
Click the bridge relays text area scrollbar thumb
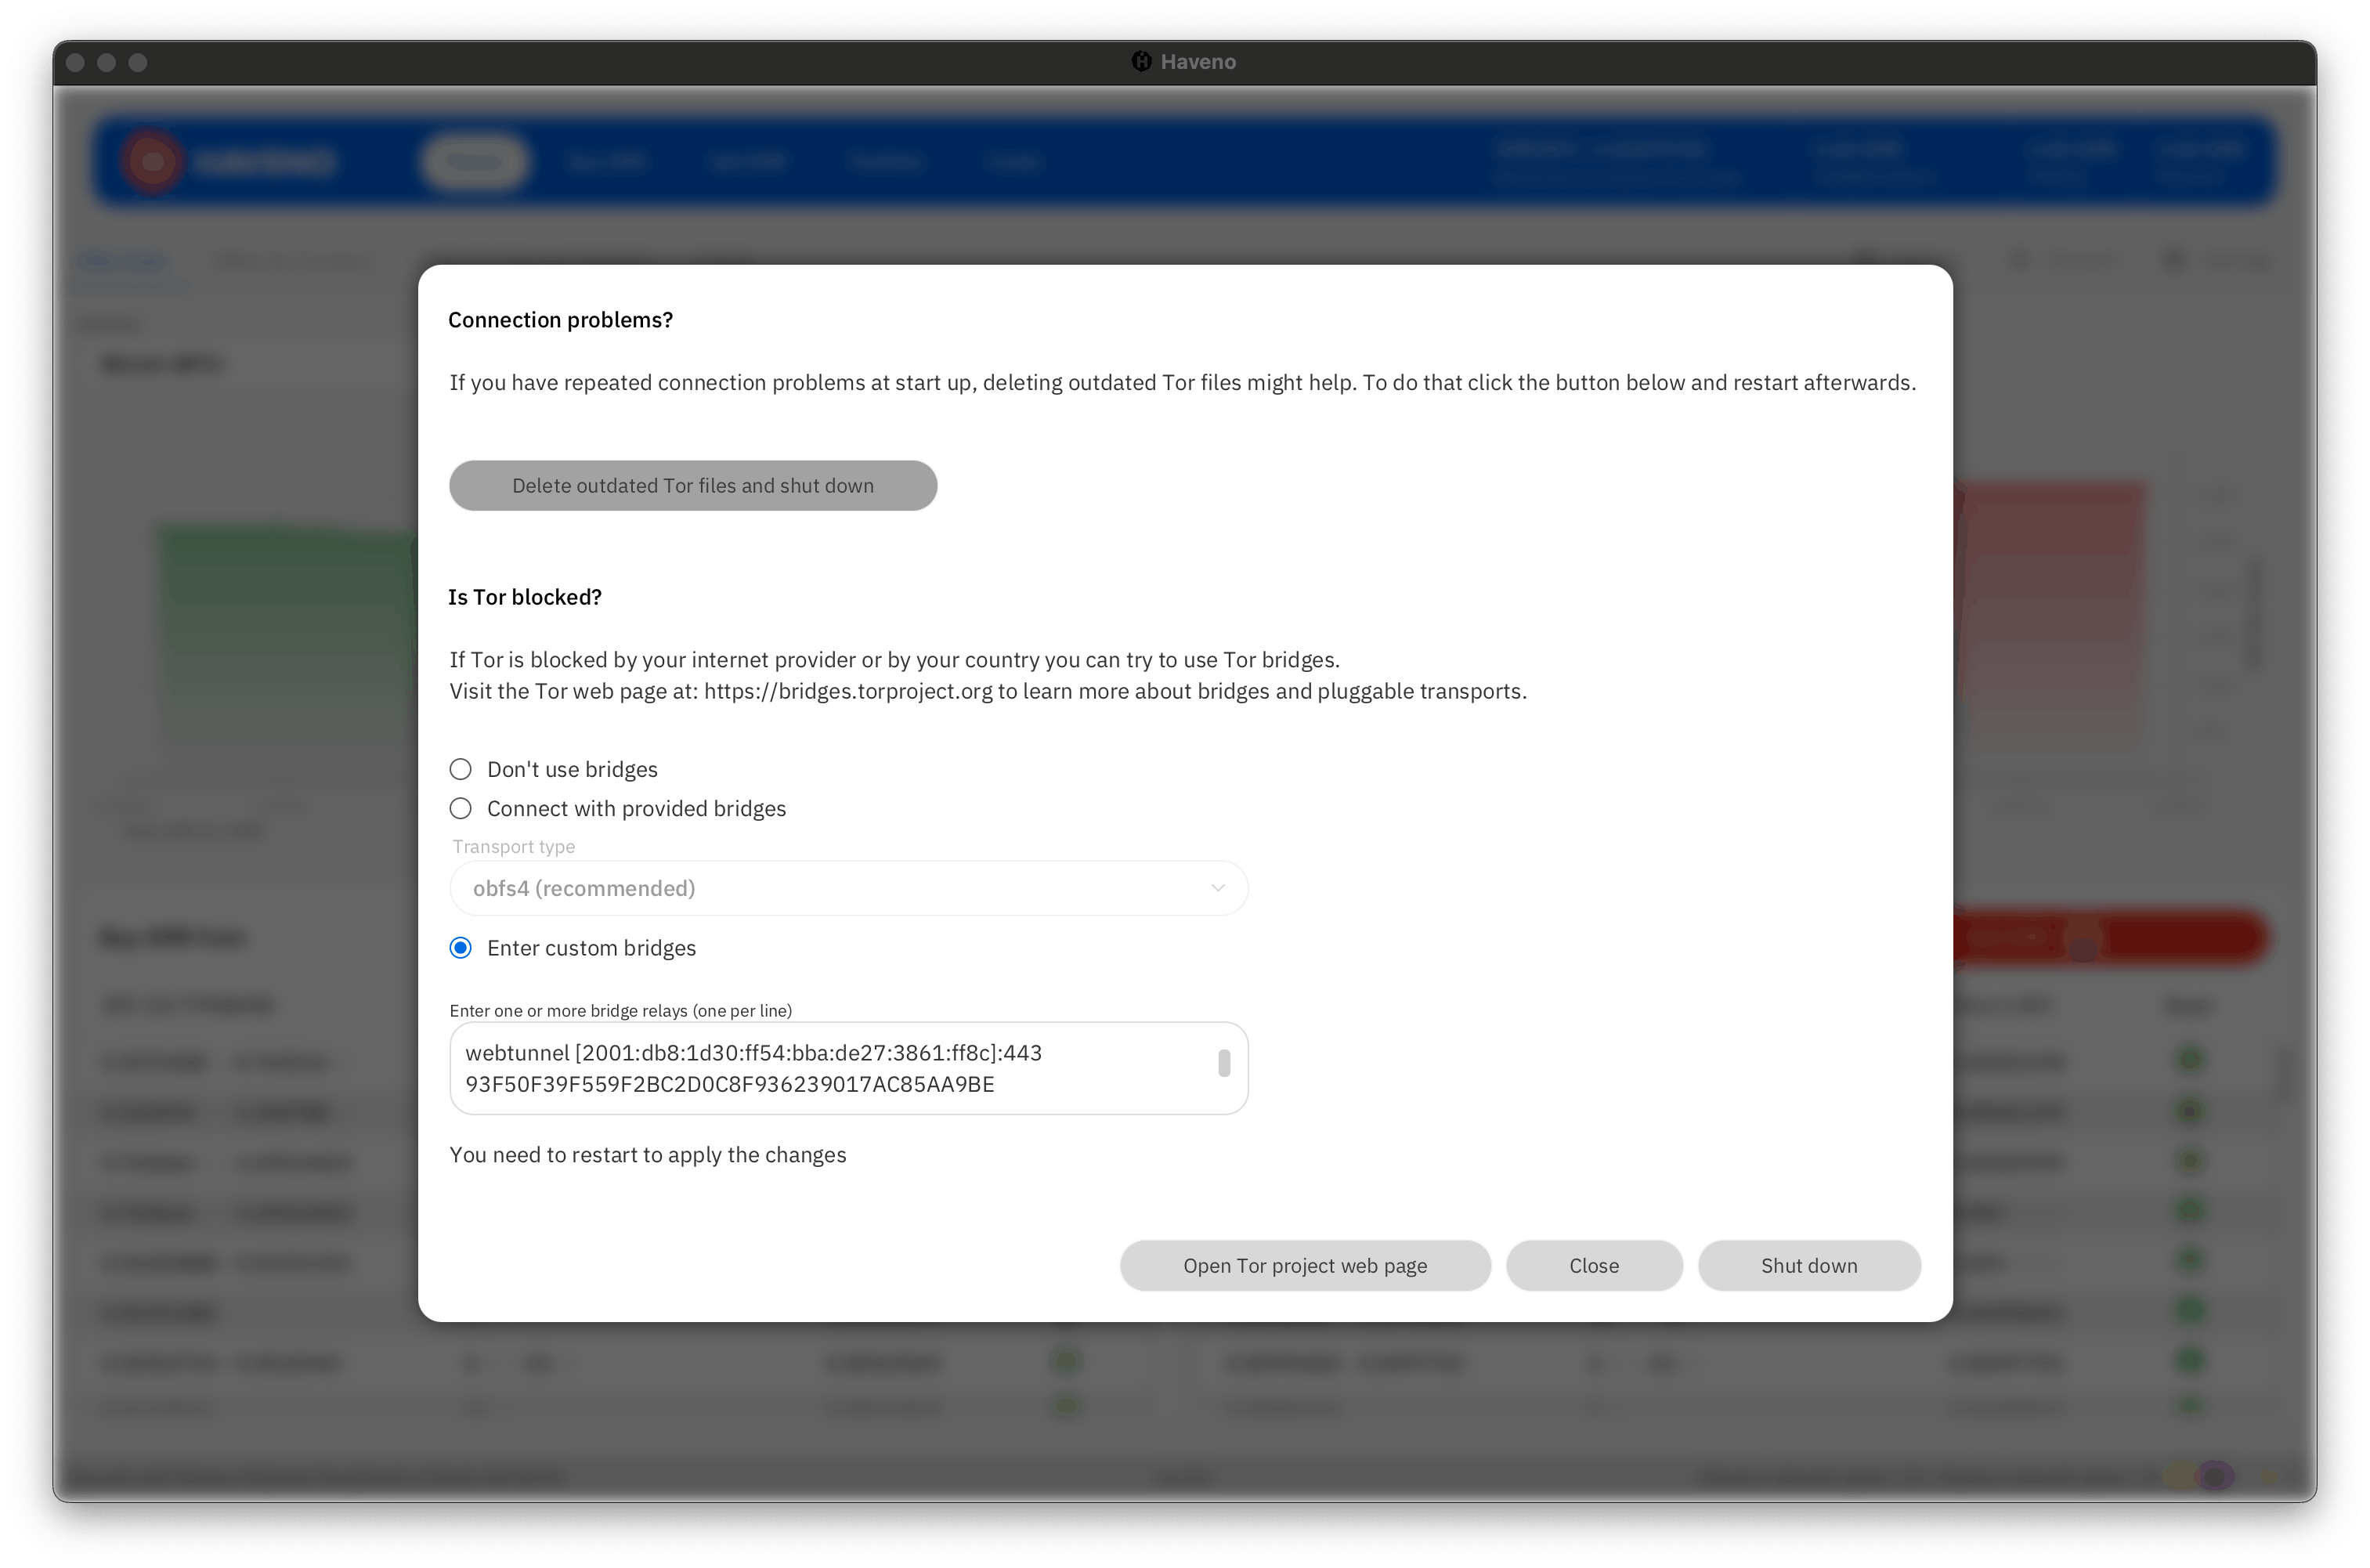1223,1063
